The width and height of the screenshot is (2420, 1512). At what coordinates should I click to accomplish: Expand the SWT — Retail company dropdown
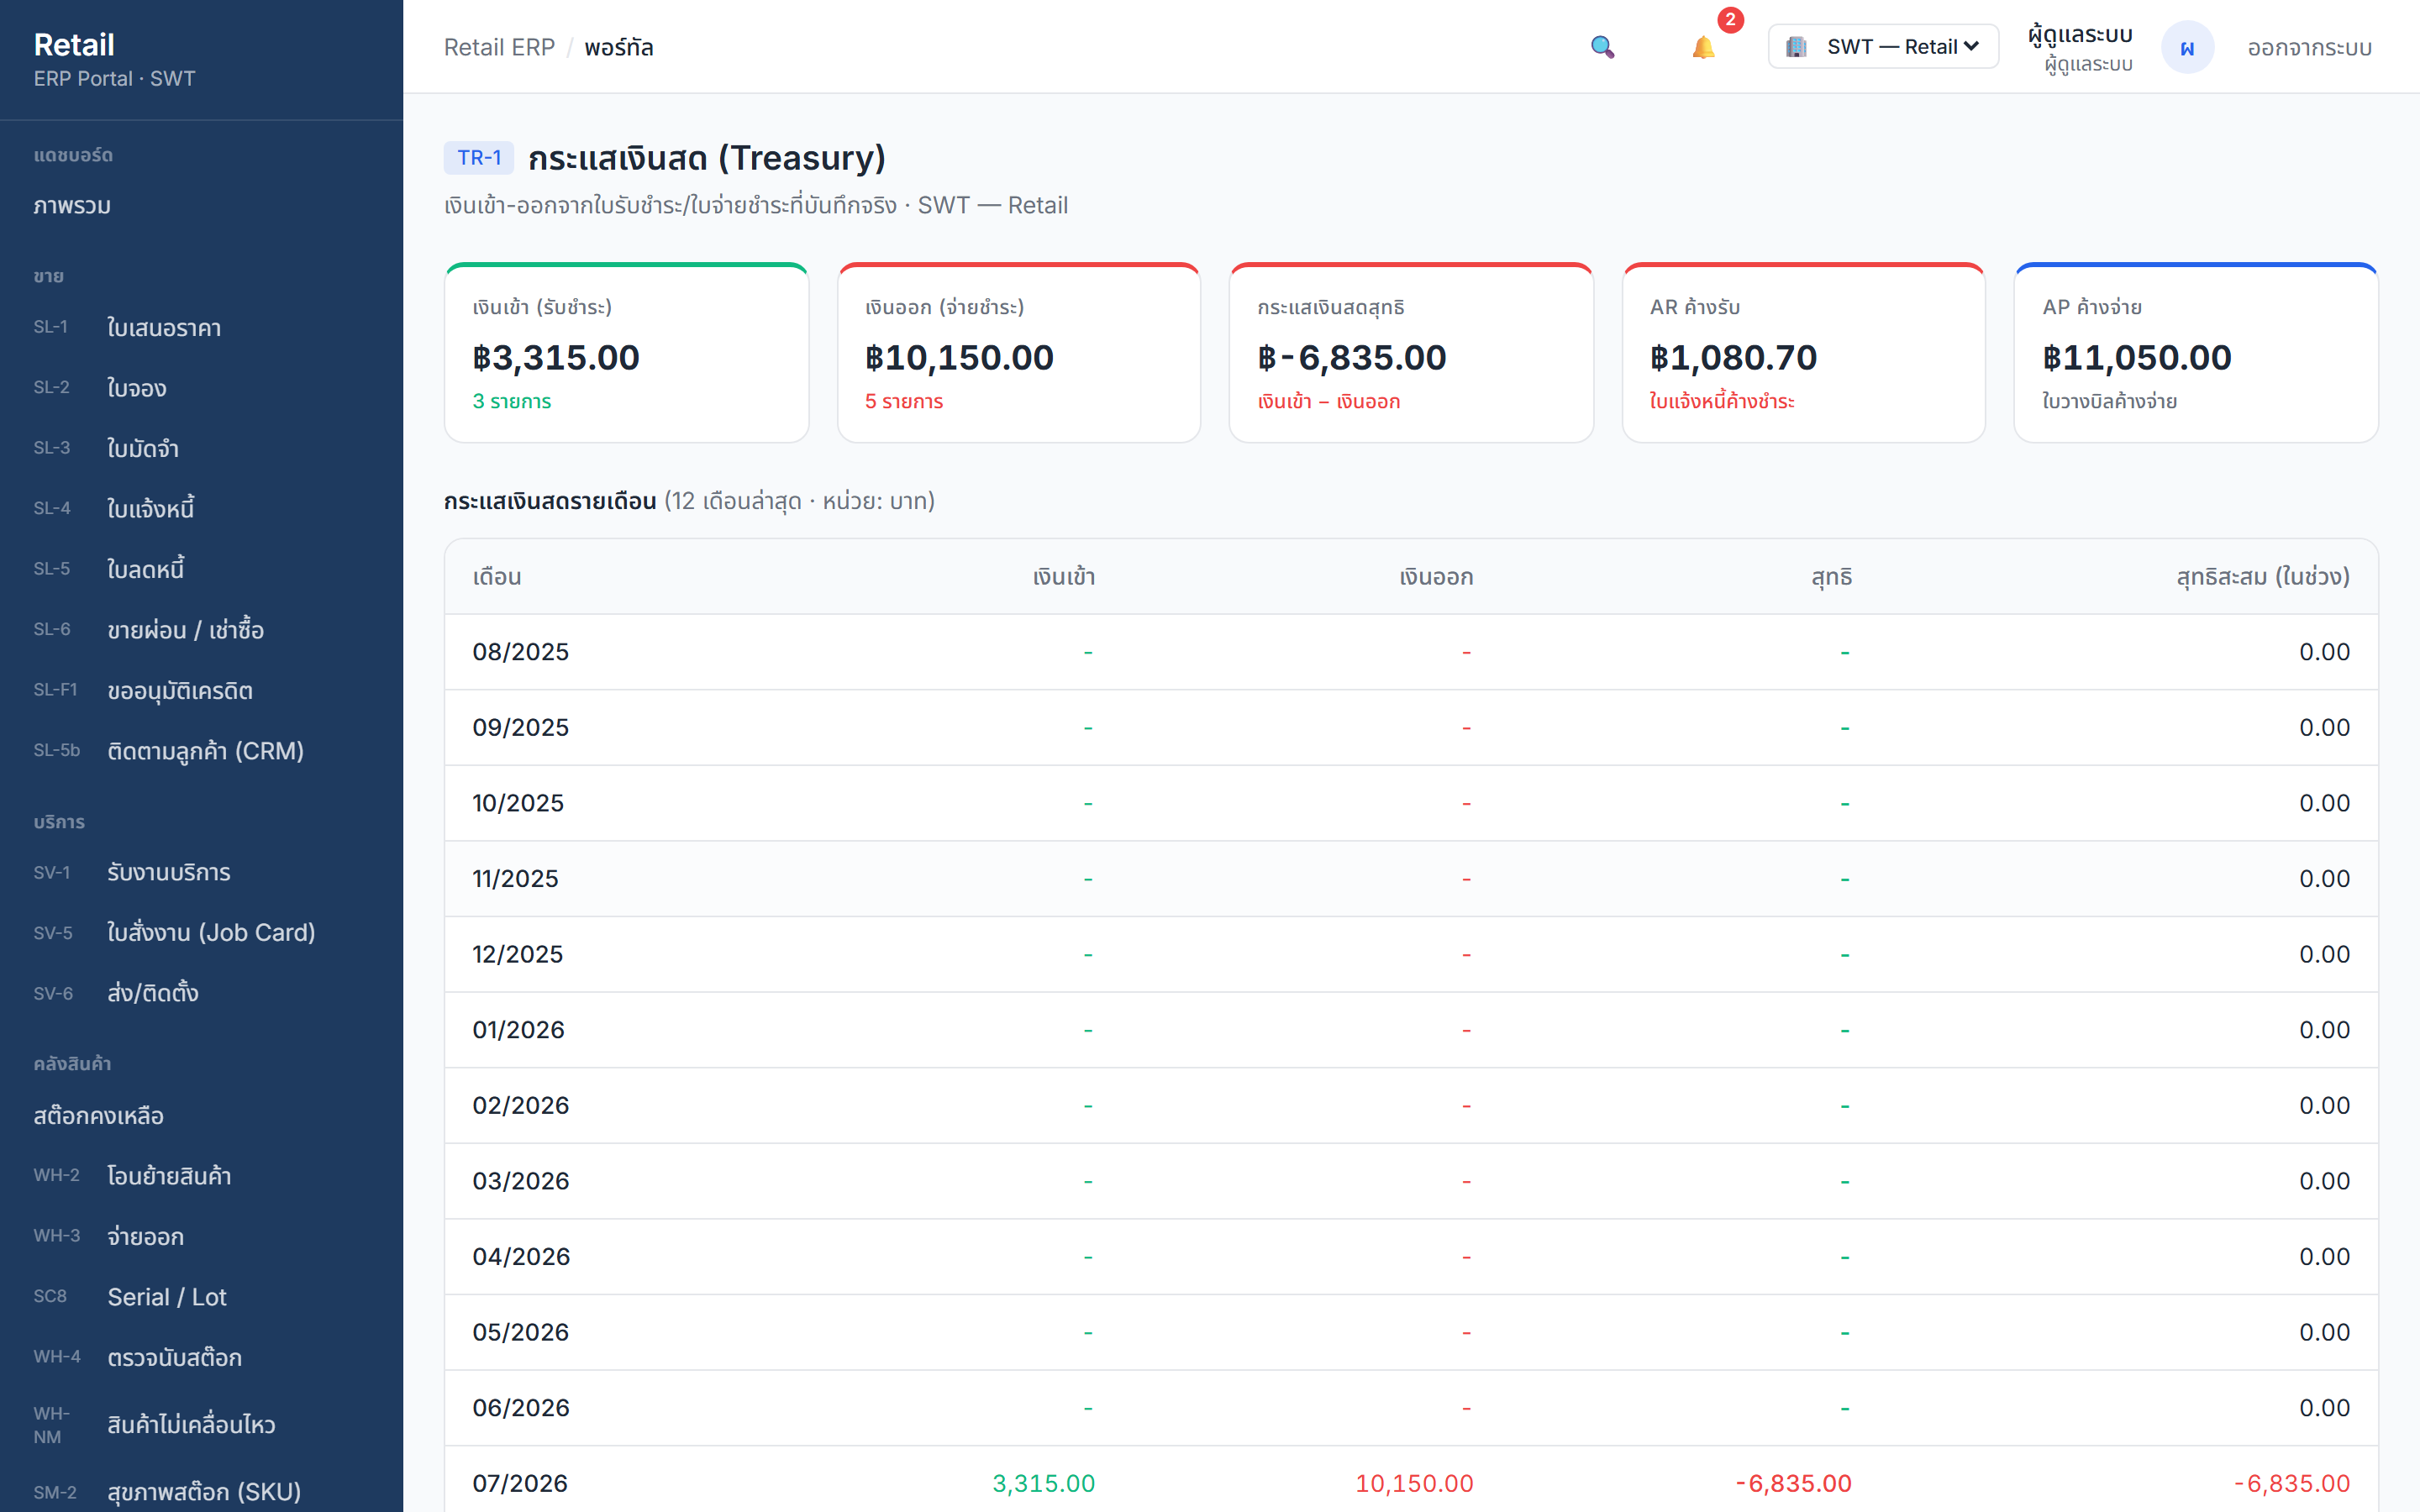[x=1883, y=47]
